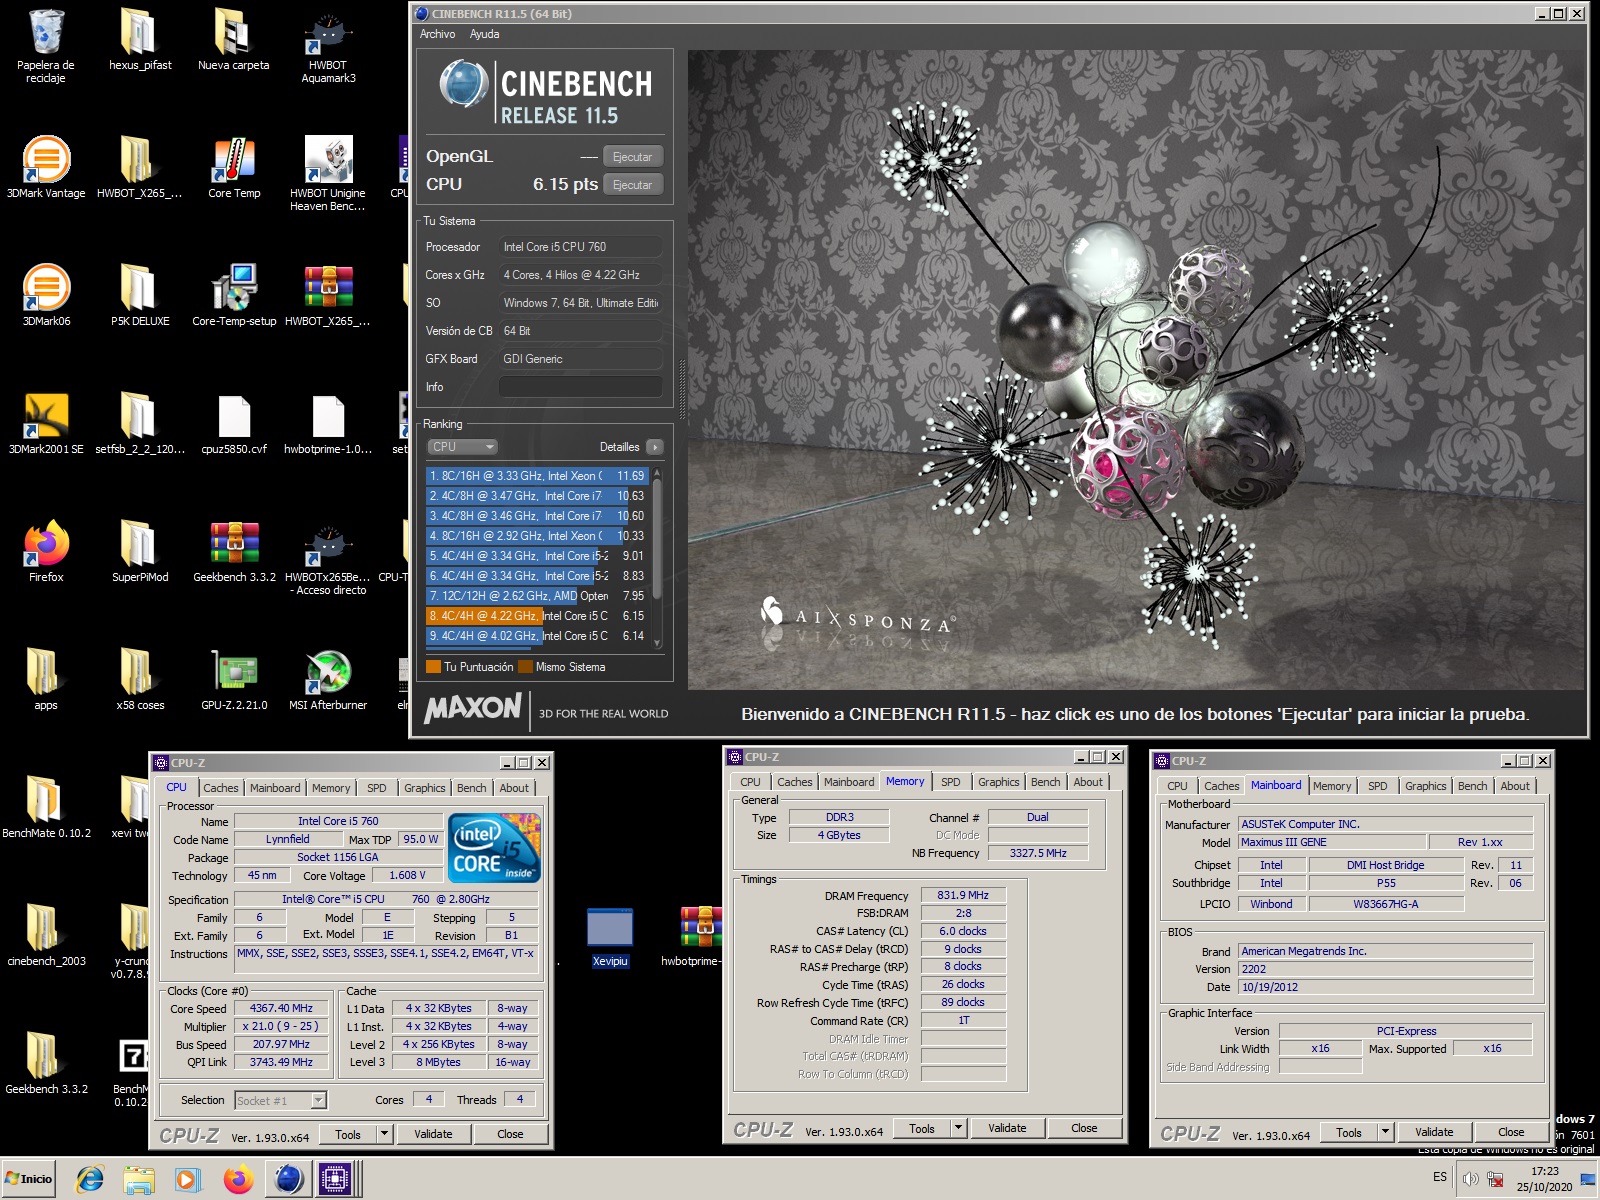
Task: Run the OpenGL test with Ejecutar
Action: point(633,157)
